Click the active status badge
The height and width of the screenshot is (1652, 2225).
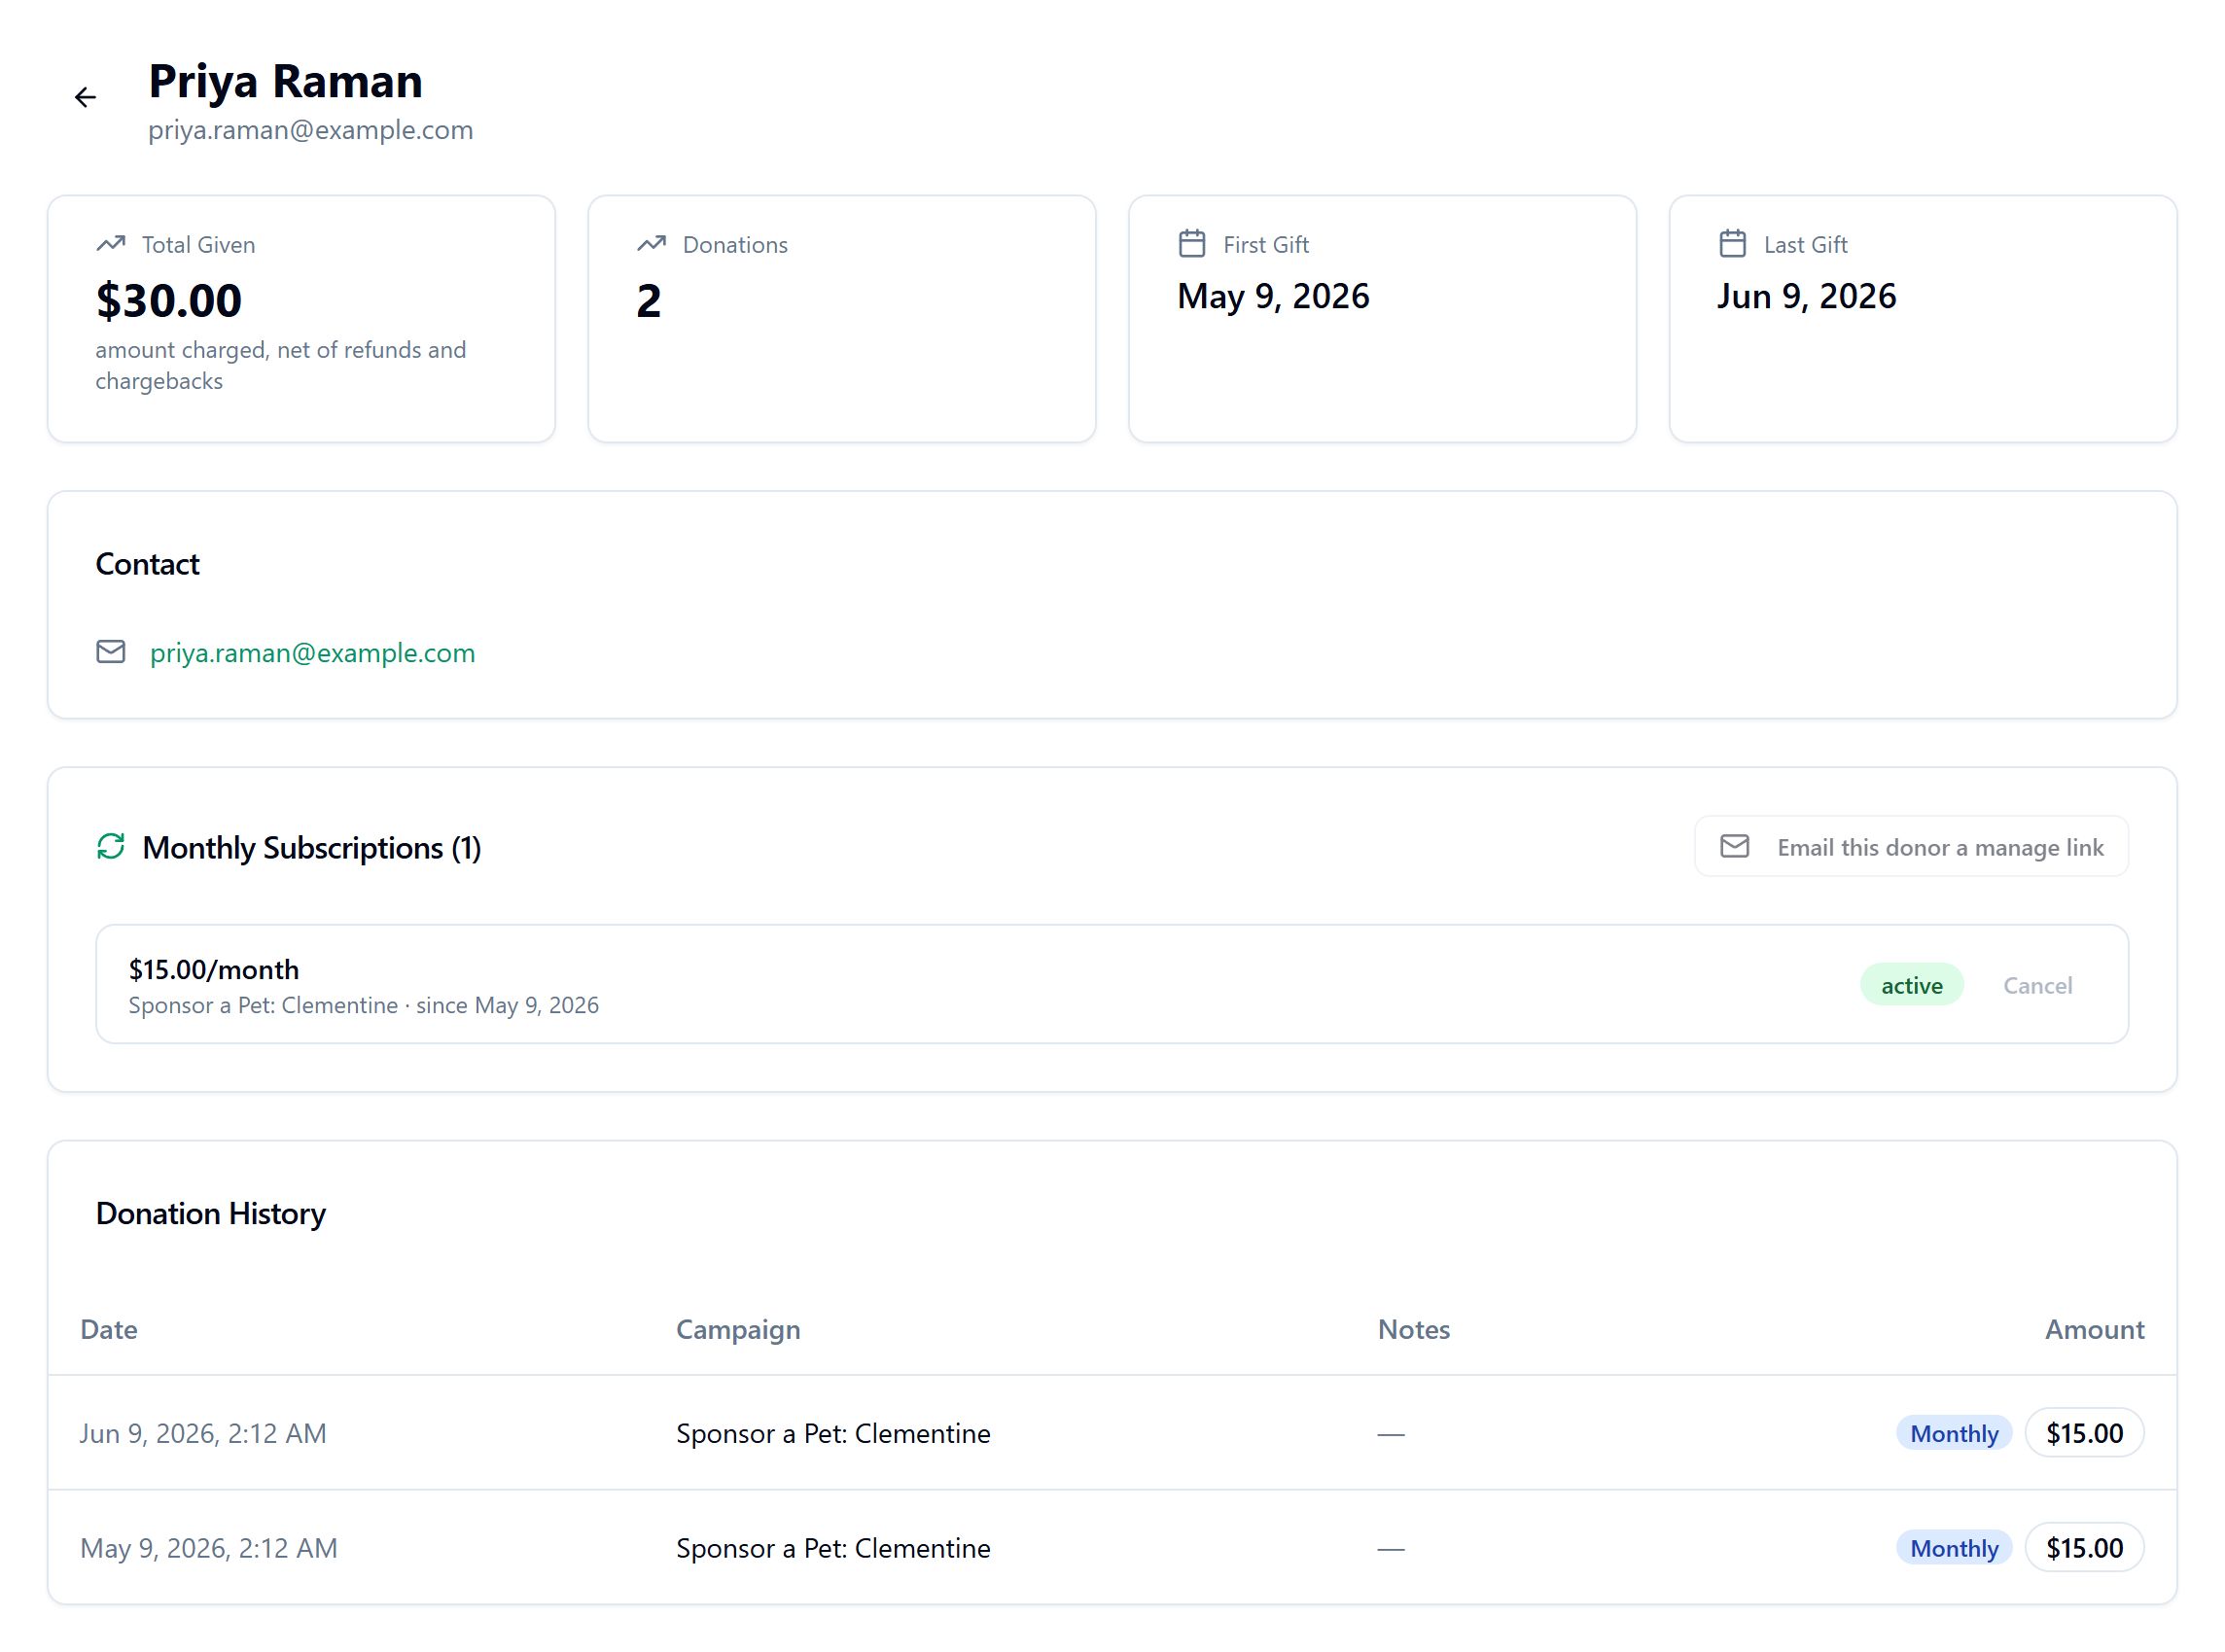(x=1911, y=985)
